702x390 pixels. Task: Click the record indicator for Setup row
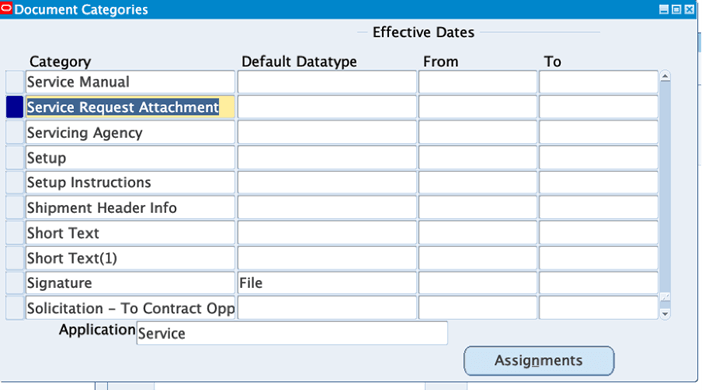(x=14, y=158)
